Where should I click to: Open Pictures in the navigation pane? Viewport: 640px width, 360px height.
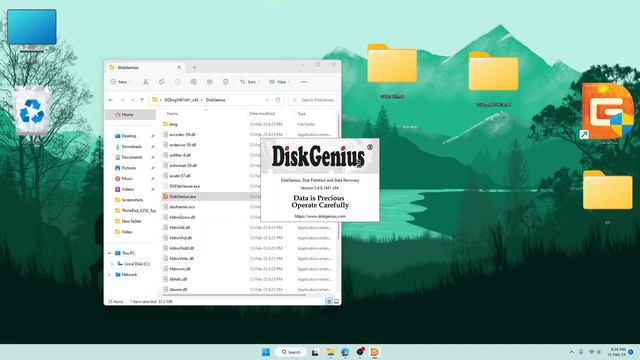click(x=129, y=168)
